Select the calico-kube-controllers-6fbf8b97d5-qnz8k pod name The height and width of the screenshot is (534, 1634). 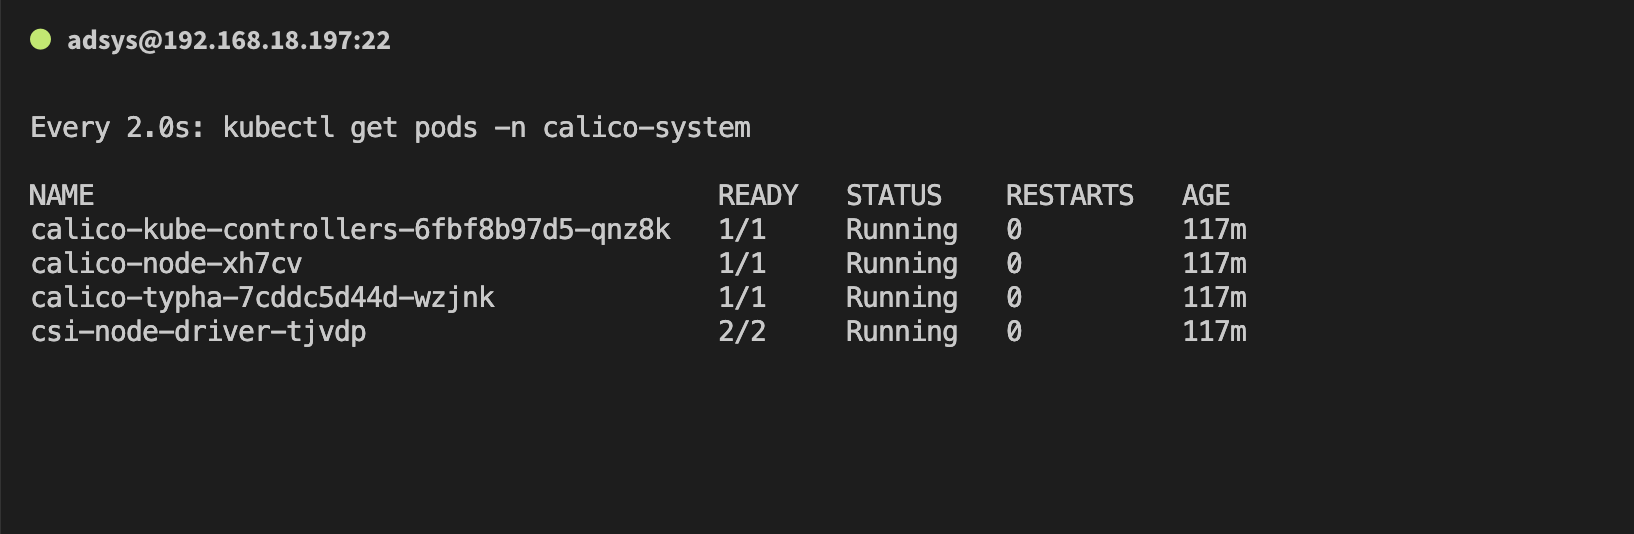tap(351, 230)
